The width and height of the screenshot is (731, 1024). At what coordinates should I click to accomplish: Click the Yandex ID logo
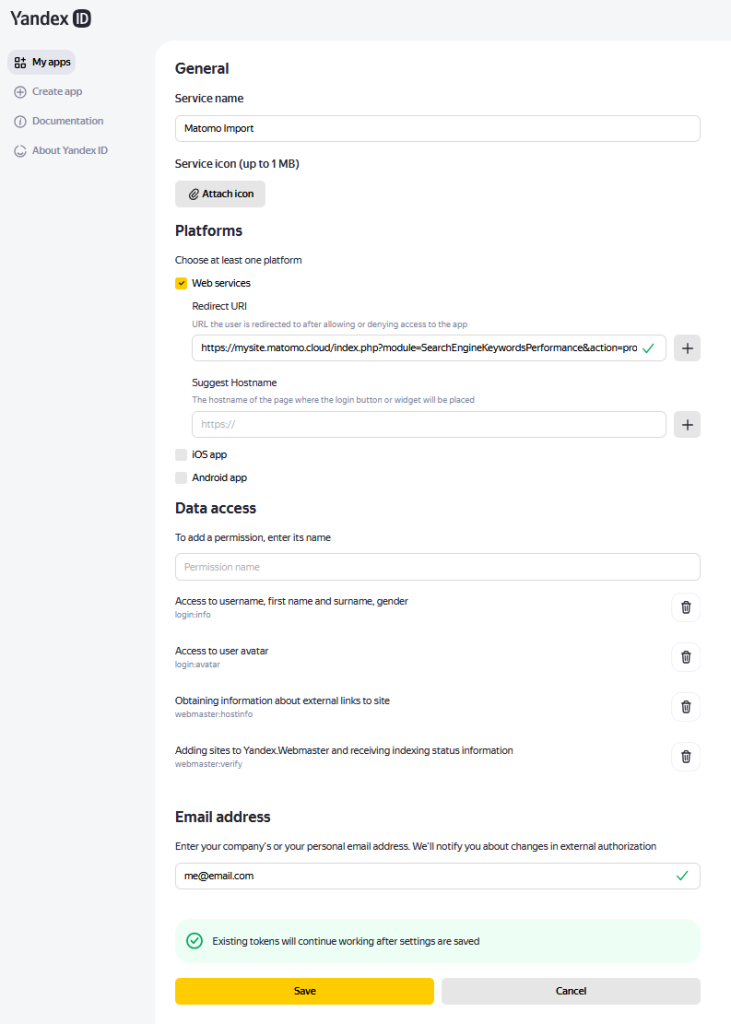pos(49,18)
